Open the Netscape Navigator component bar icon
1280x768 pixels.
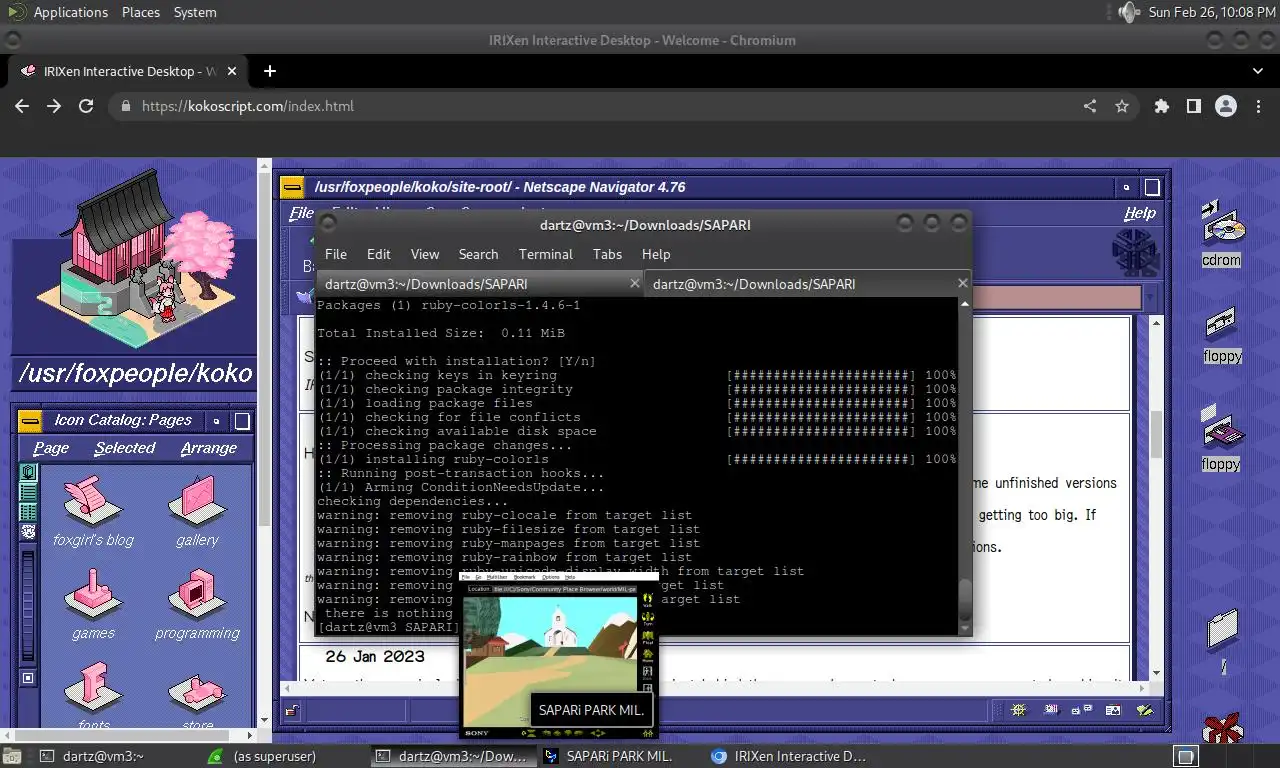coord(1019,710)
